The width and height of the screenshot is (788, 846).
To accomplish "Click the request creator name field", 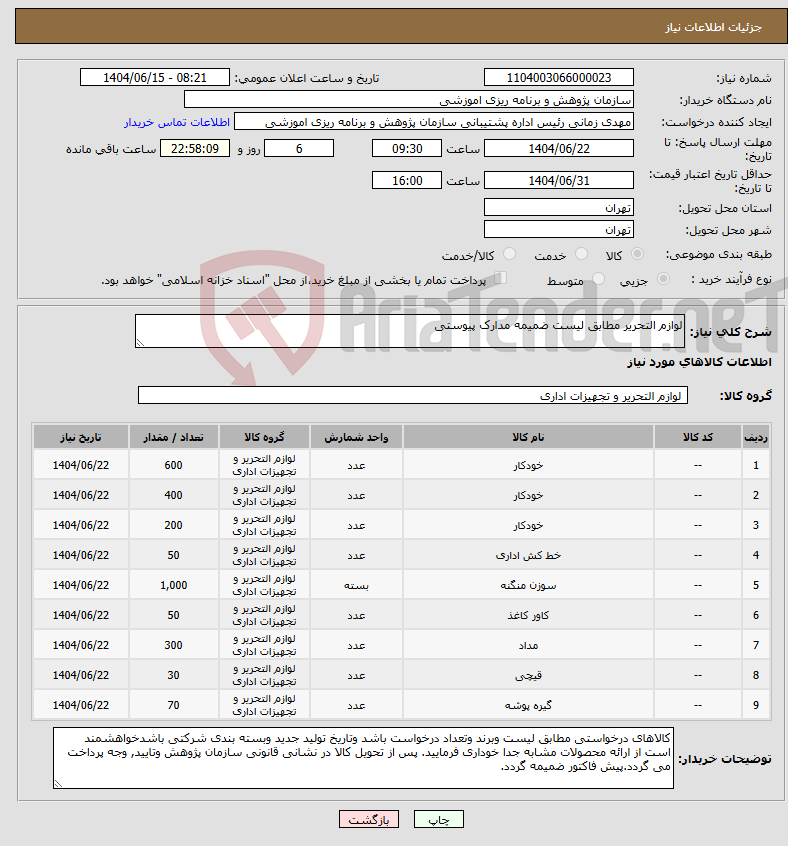I will coord(434,122).
